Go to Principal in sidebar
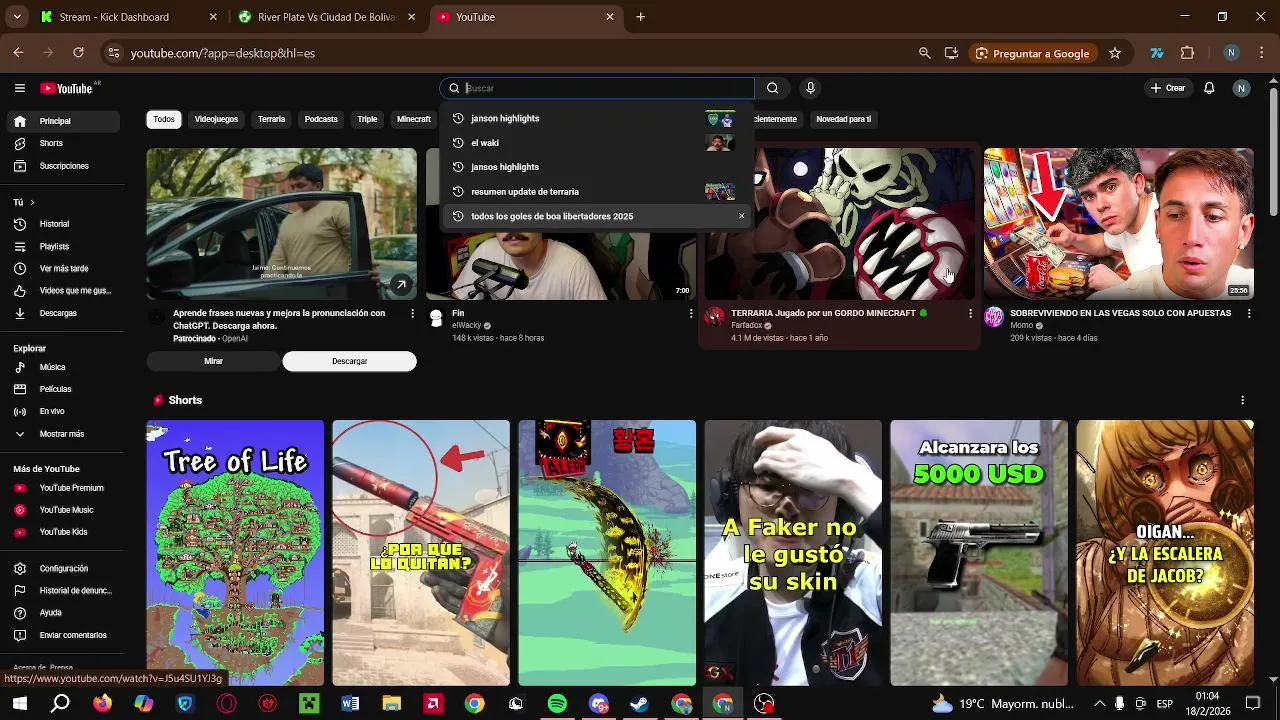This screenshot has width=1280, height=720. 65,121
